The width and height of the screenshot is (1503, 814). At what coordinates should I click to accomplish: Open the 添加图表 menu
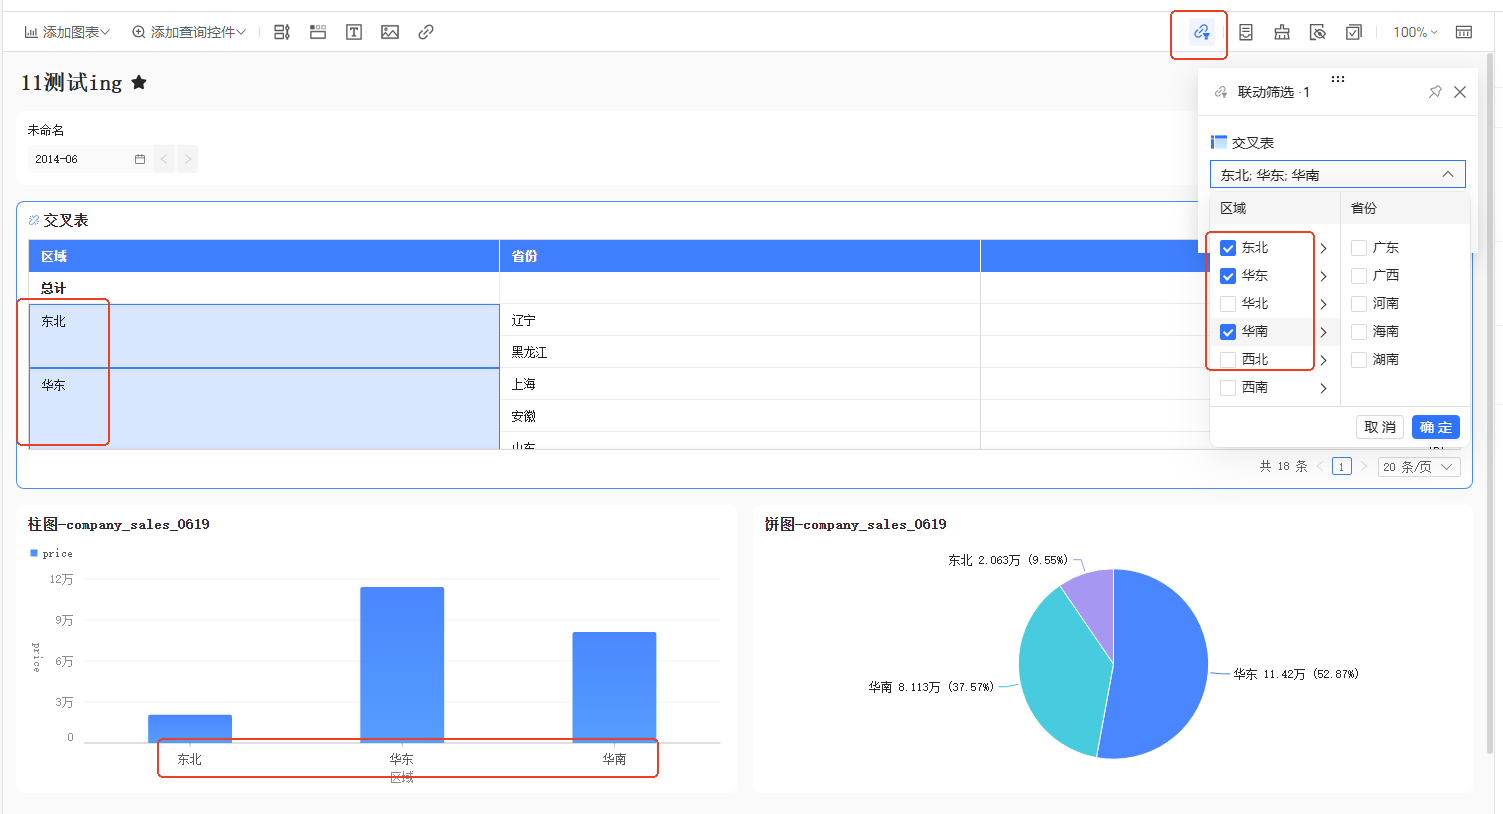[x=67, y=32]
